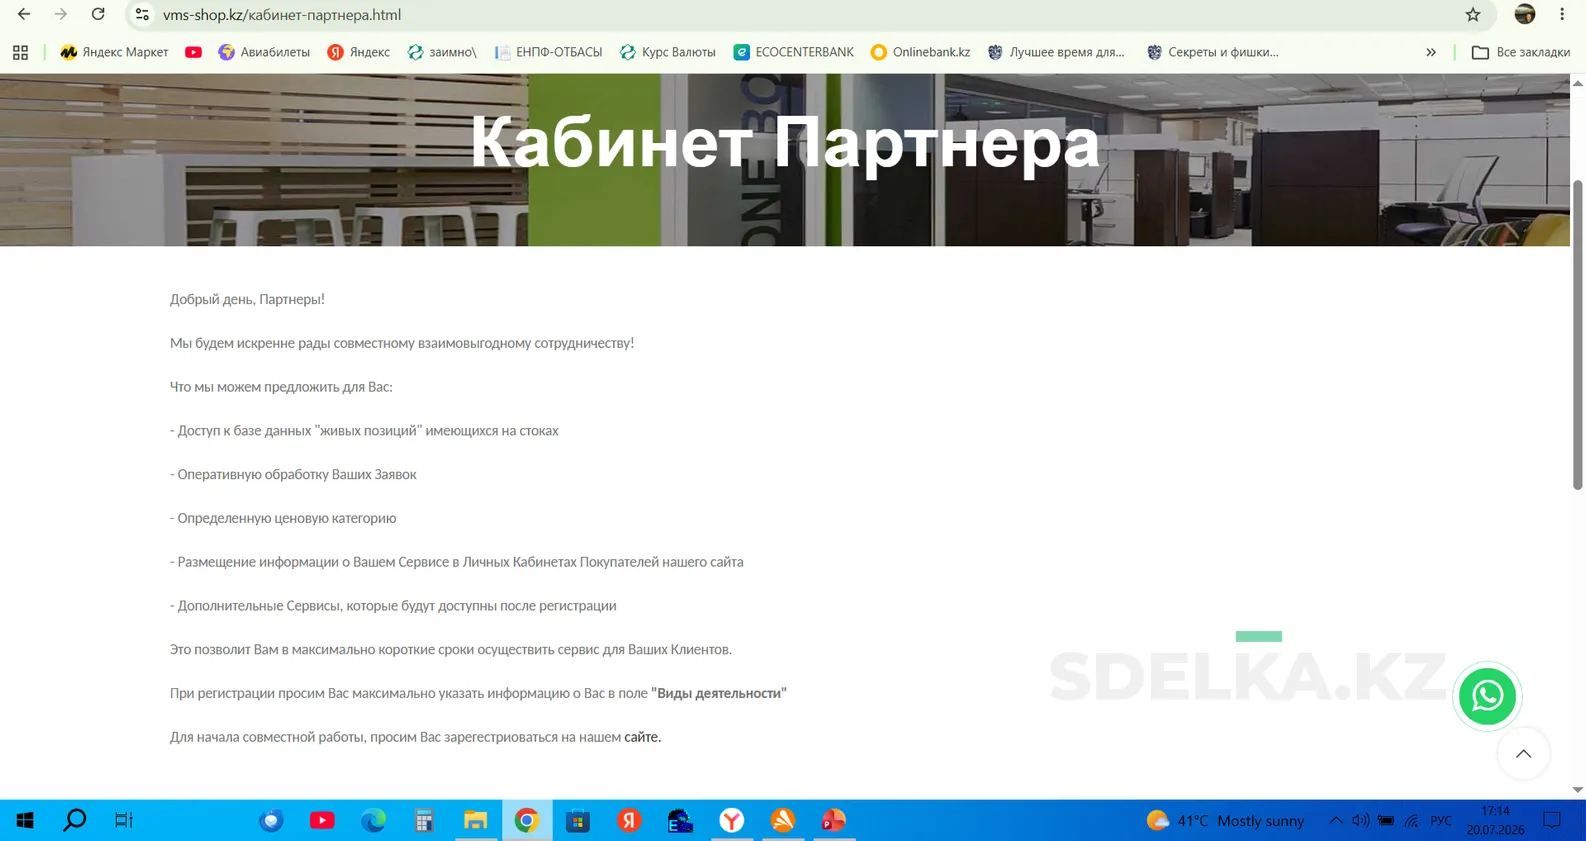Open the YouTube bookmark icon
1586x841 pixels.
point(193,52)
